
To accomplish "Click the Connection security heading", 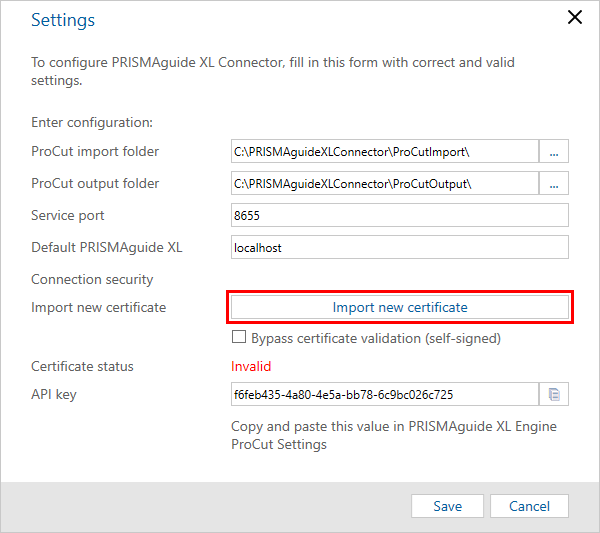I will (x=92, y=280).
